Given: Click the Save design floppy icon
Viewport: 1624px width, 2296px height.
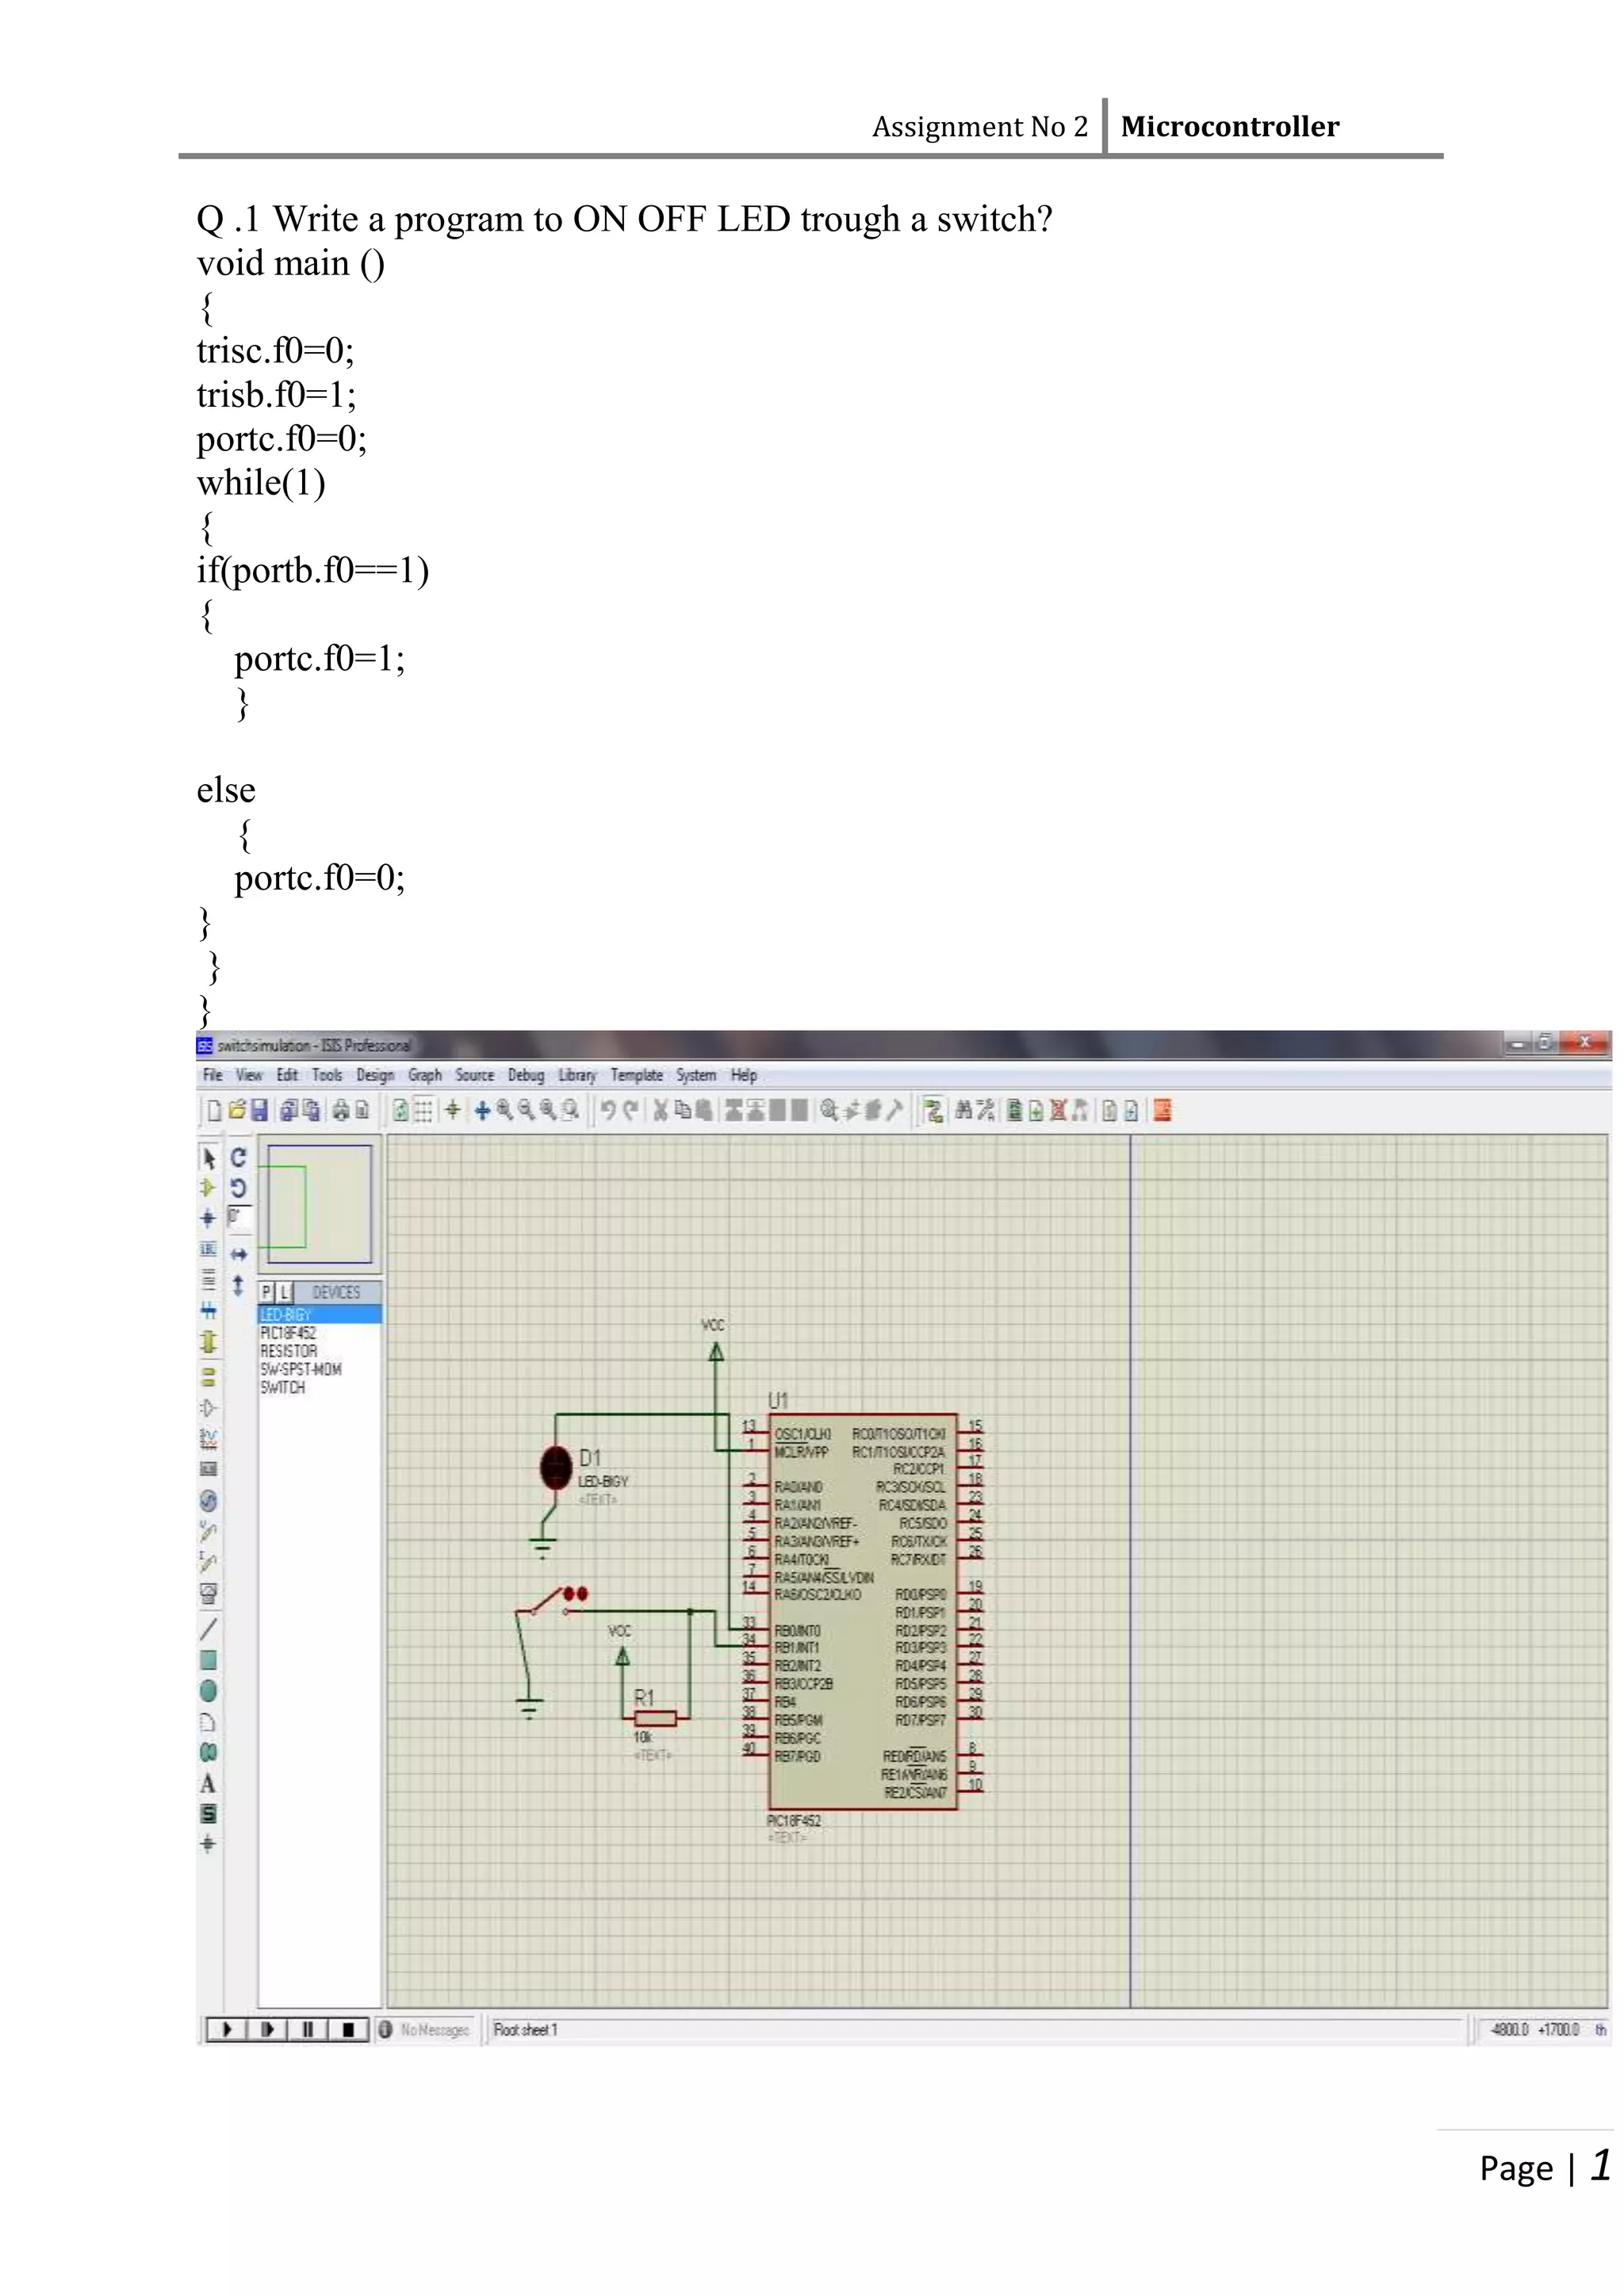Looking at the screenshot, I should [259, 1110].
